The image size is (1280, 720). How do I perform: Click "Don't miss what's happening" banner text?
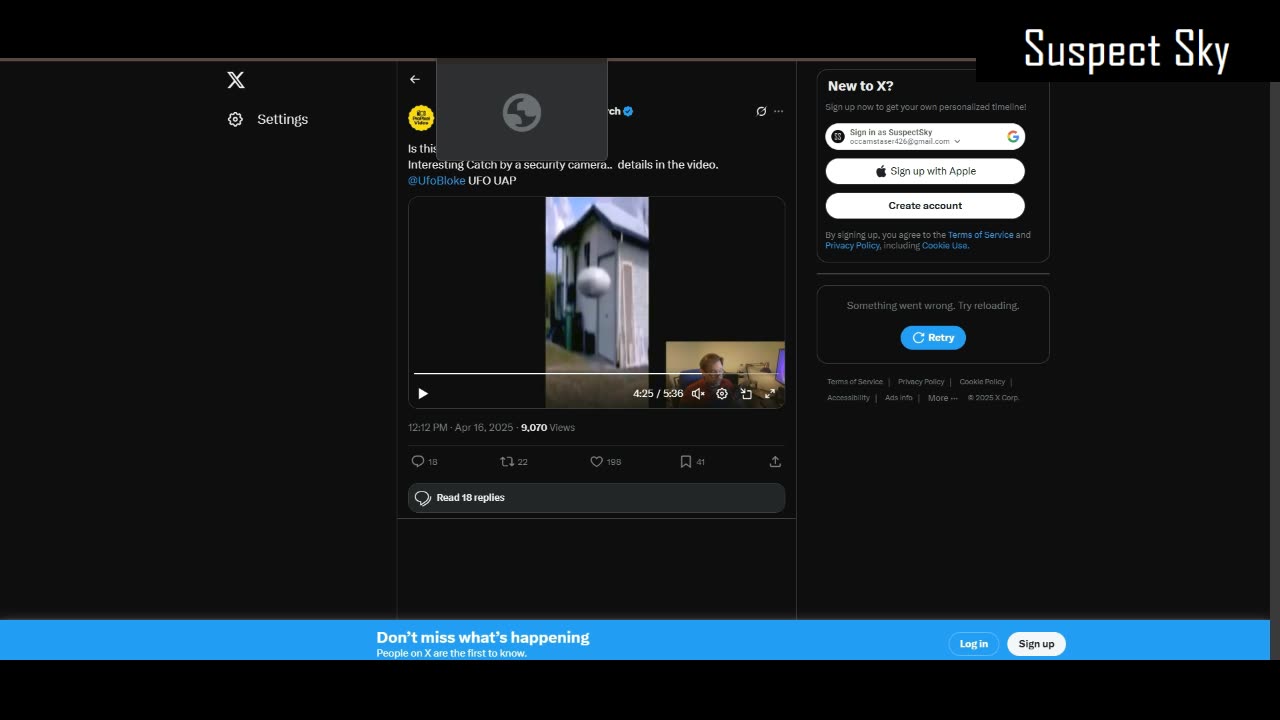click(483, 638)
